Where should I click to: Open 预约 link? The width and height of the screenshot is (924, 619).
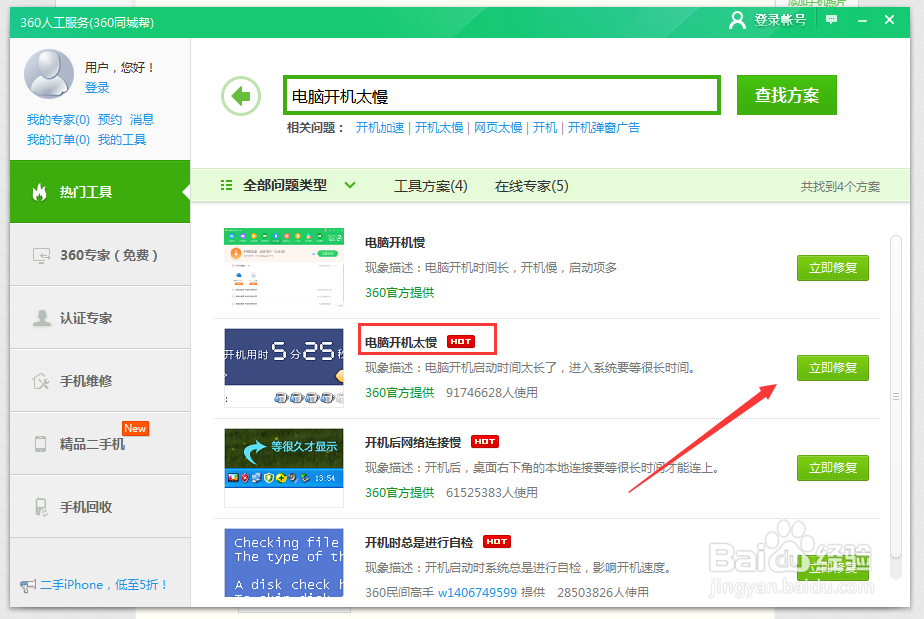click(110, 120)
